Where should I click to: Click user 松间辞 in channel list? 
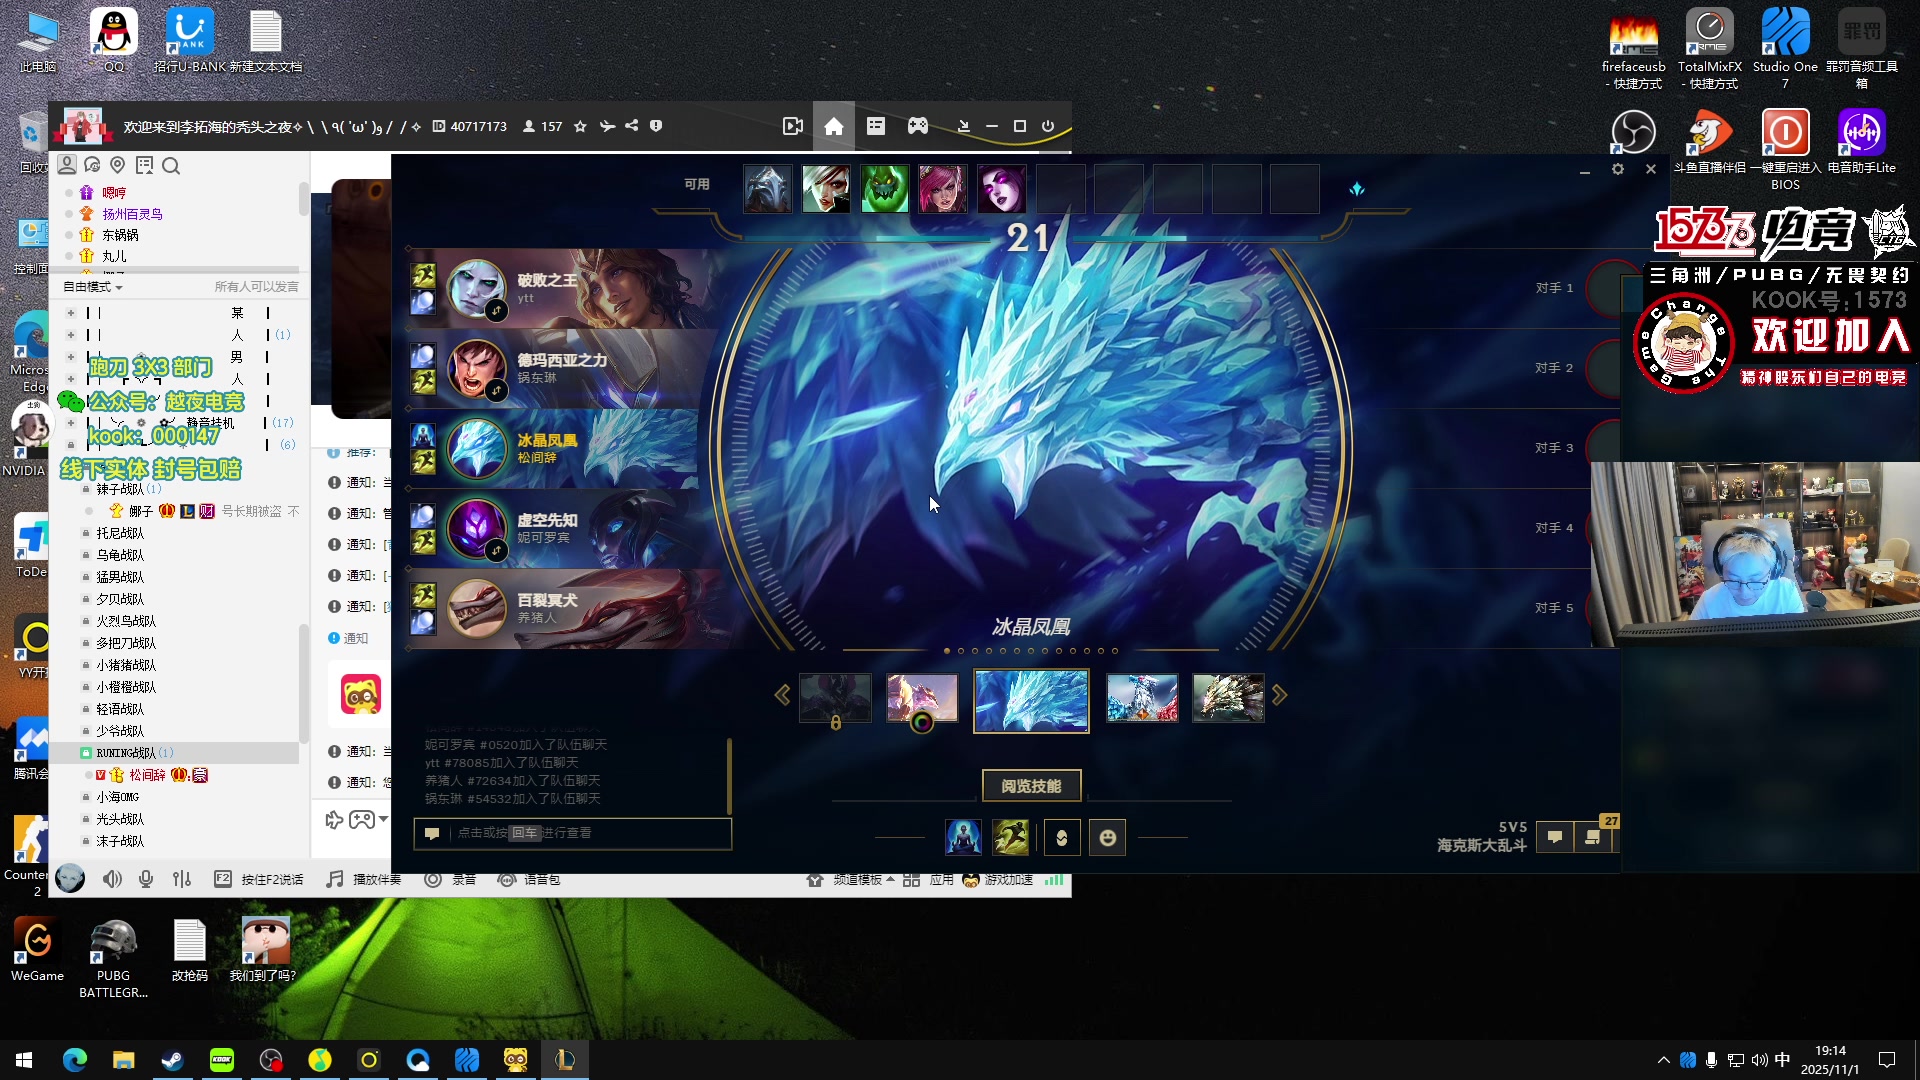coord(147,775)
